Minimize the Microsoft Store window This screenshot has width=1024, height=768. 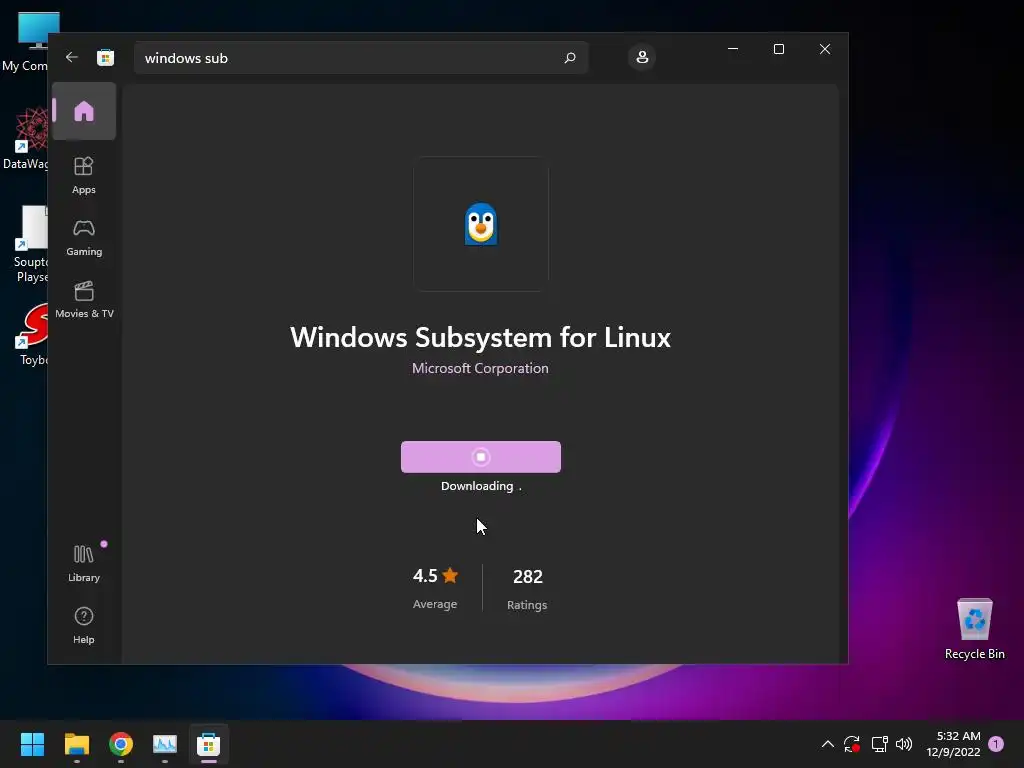pos(733,49)
